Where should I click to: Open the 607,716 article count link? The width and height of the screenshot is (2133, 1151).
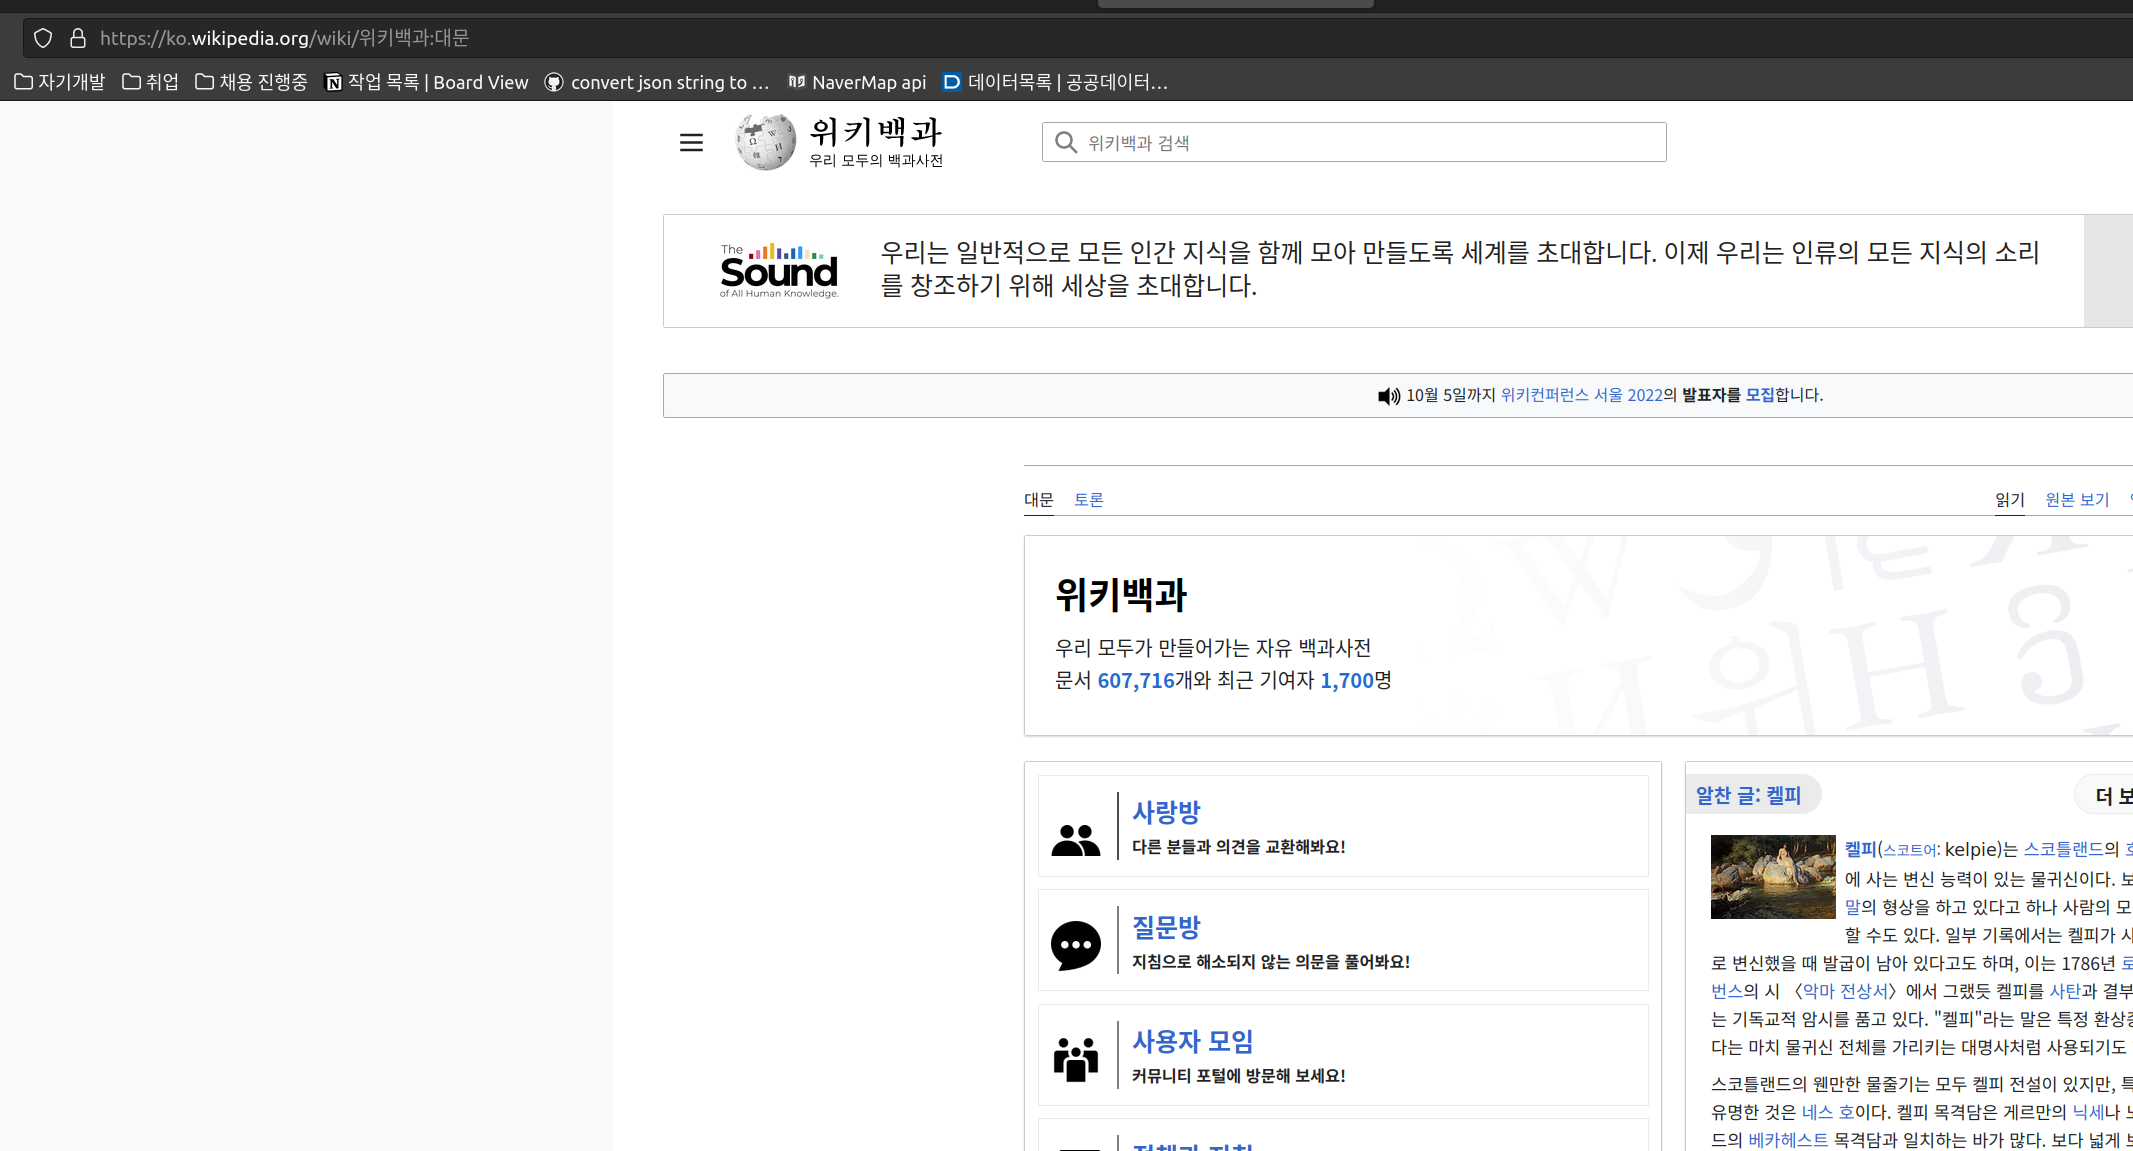(x=1135, y=681)
